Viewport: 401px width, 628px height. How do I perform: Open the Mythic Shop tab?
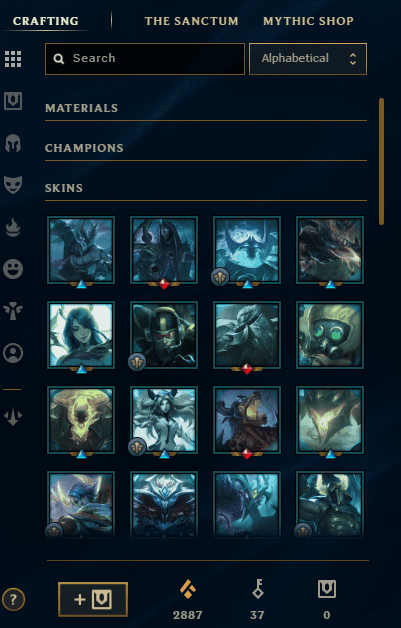(x=308, y=21)
